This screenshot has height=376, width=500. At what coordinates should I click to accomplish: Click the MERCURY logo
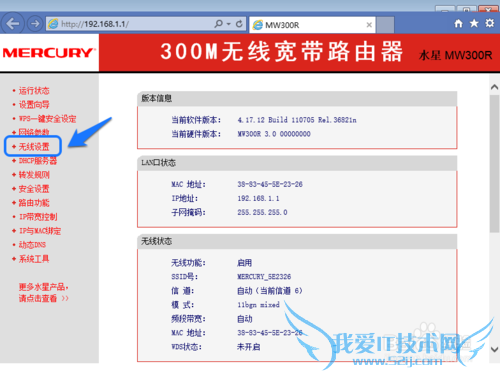pos(49,53)
